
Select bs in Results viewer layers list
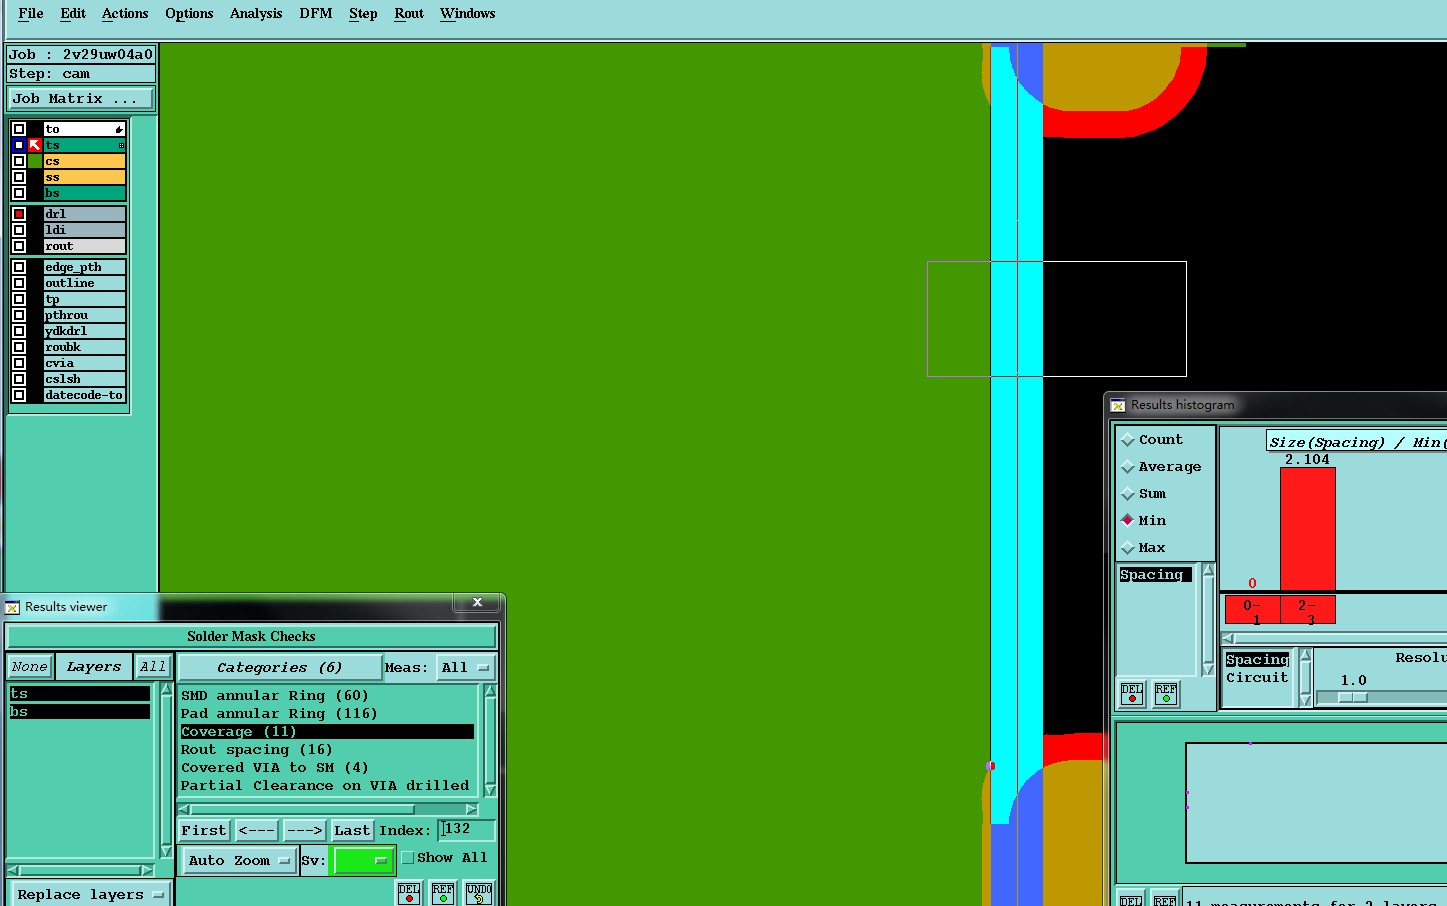pyautogui.click(x=80, y=712)
